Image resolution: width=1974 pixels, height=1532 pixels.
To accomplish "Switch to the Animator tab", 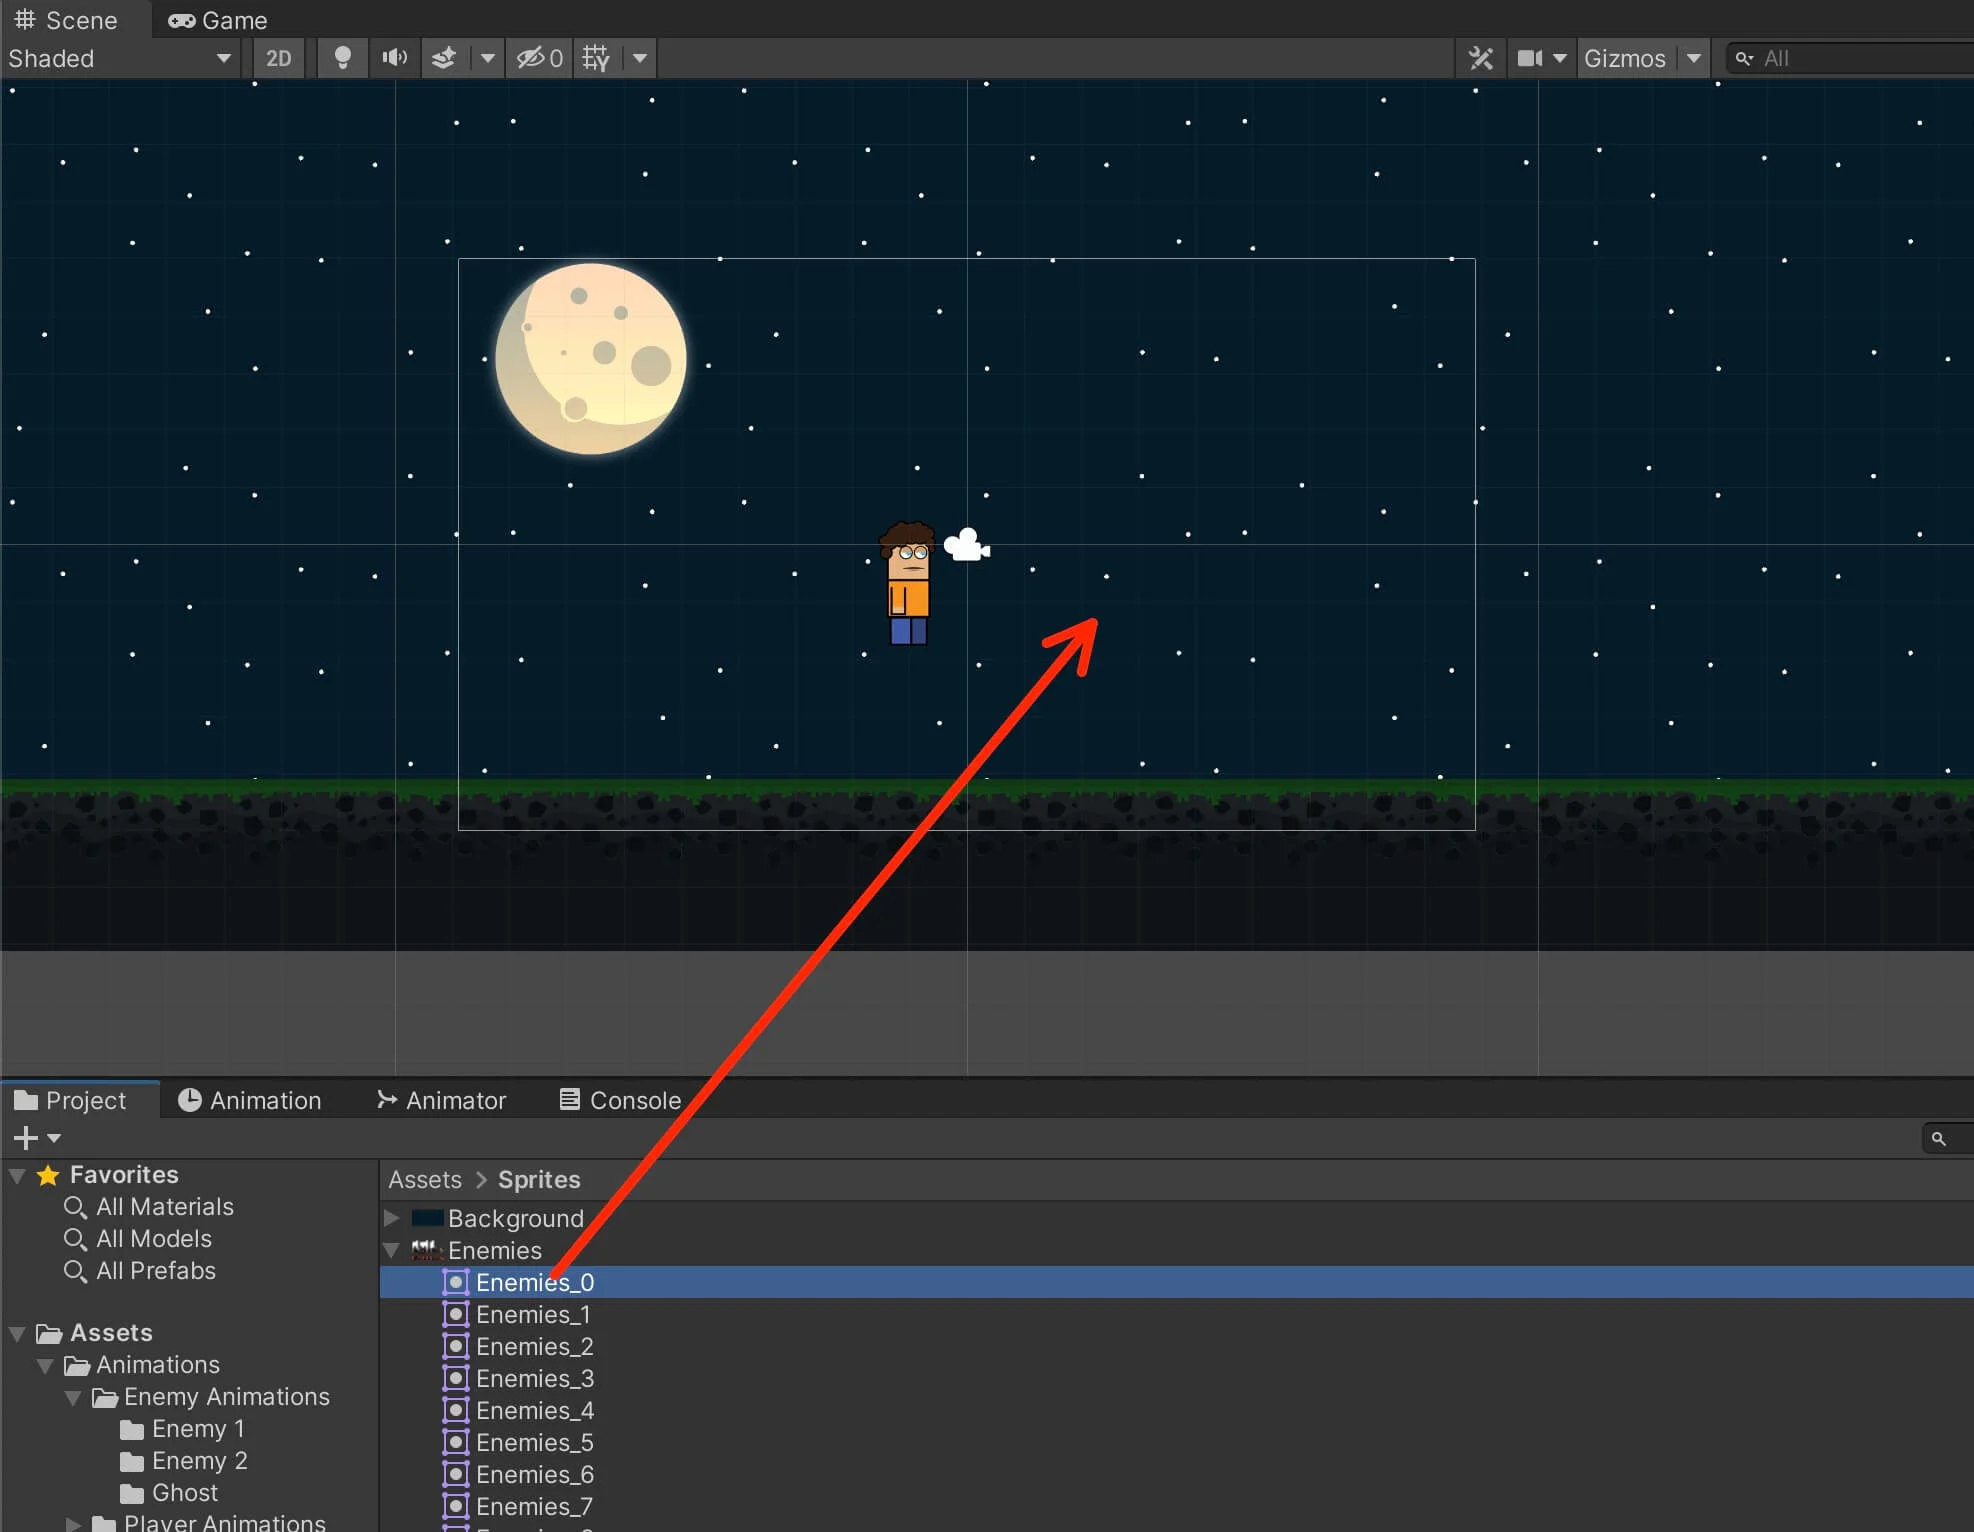I will 442,1100.
